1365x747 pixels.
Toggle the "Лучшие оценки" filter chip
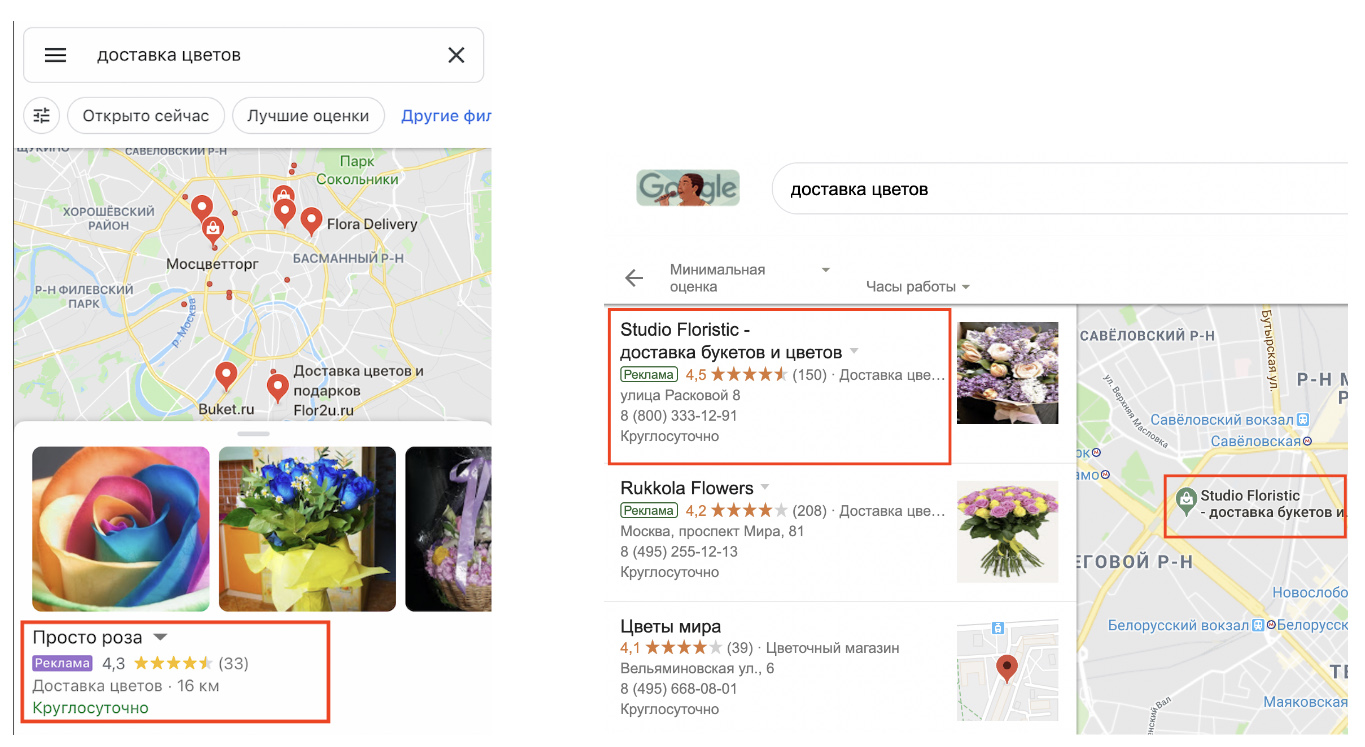tap(308, 116)
